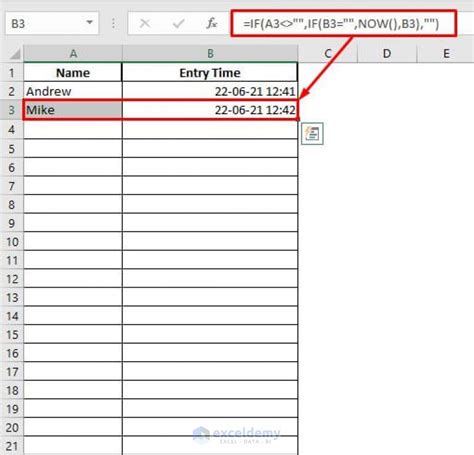
Task: Select row 6 header
Action: pyautogui.click(x=12, y=167)
